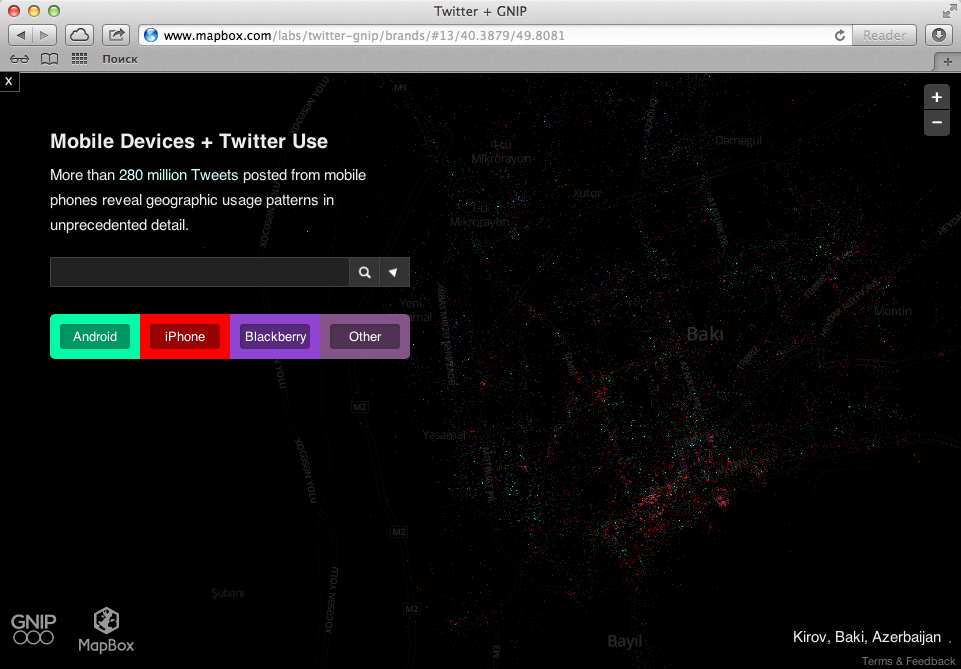Enter full screen via the arrows icon

tap(949, 11)
